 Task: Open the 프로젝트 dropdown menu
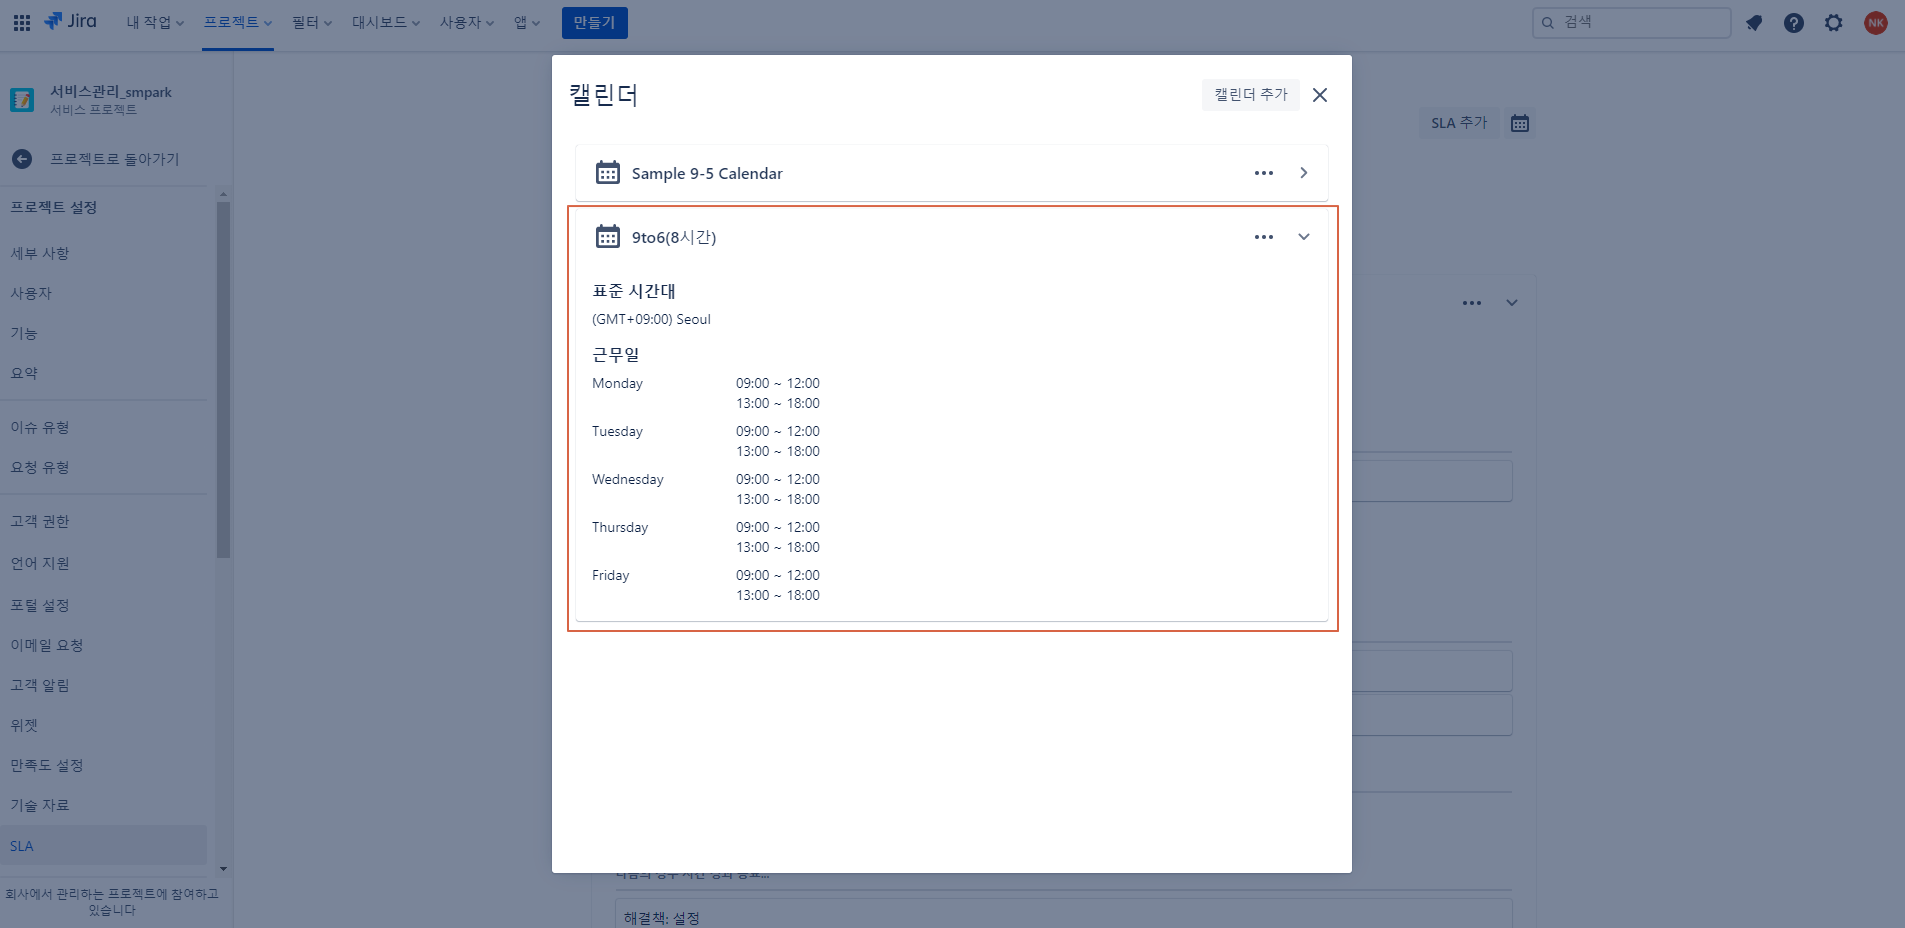238,22
